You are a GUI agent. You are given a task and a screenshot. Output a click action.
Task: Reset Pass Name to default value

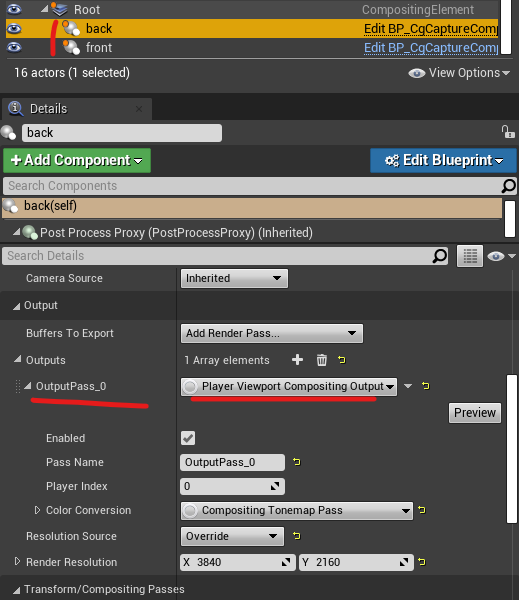(x=297, y=462)
